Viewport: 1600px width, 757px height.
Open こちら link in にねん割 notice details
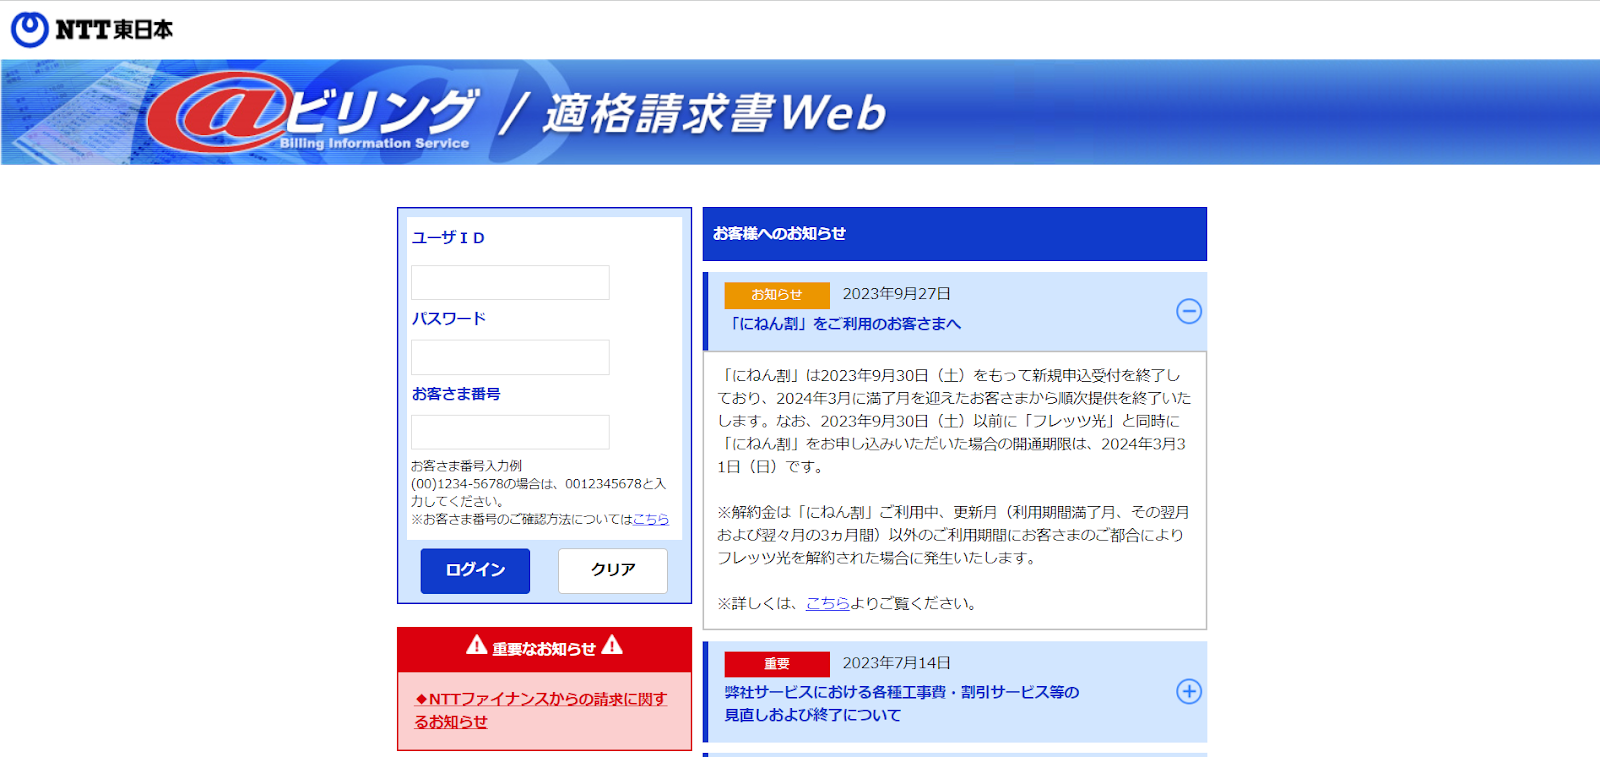tap(828, 603)
